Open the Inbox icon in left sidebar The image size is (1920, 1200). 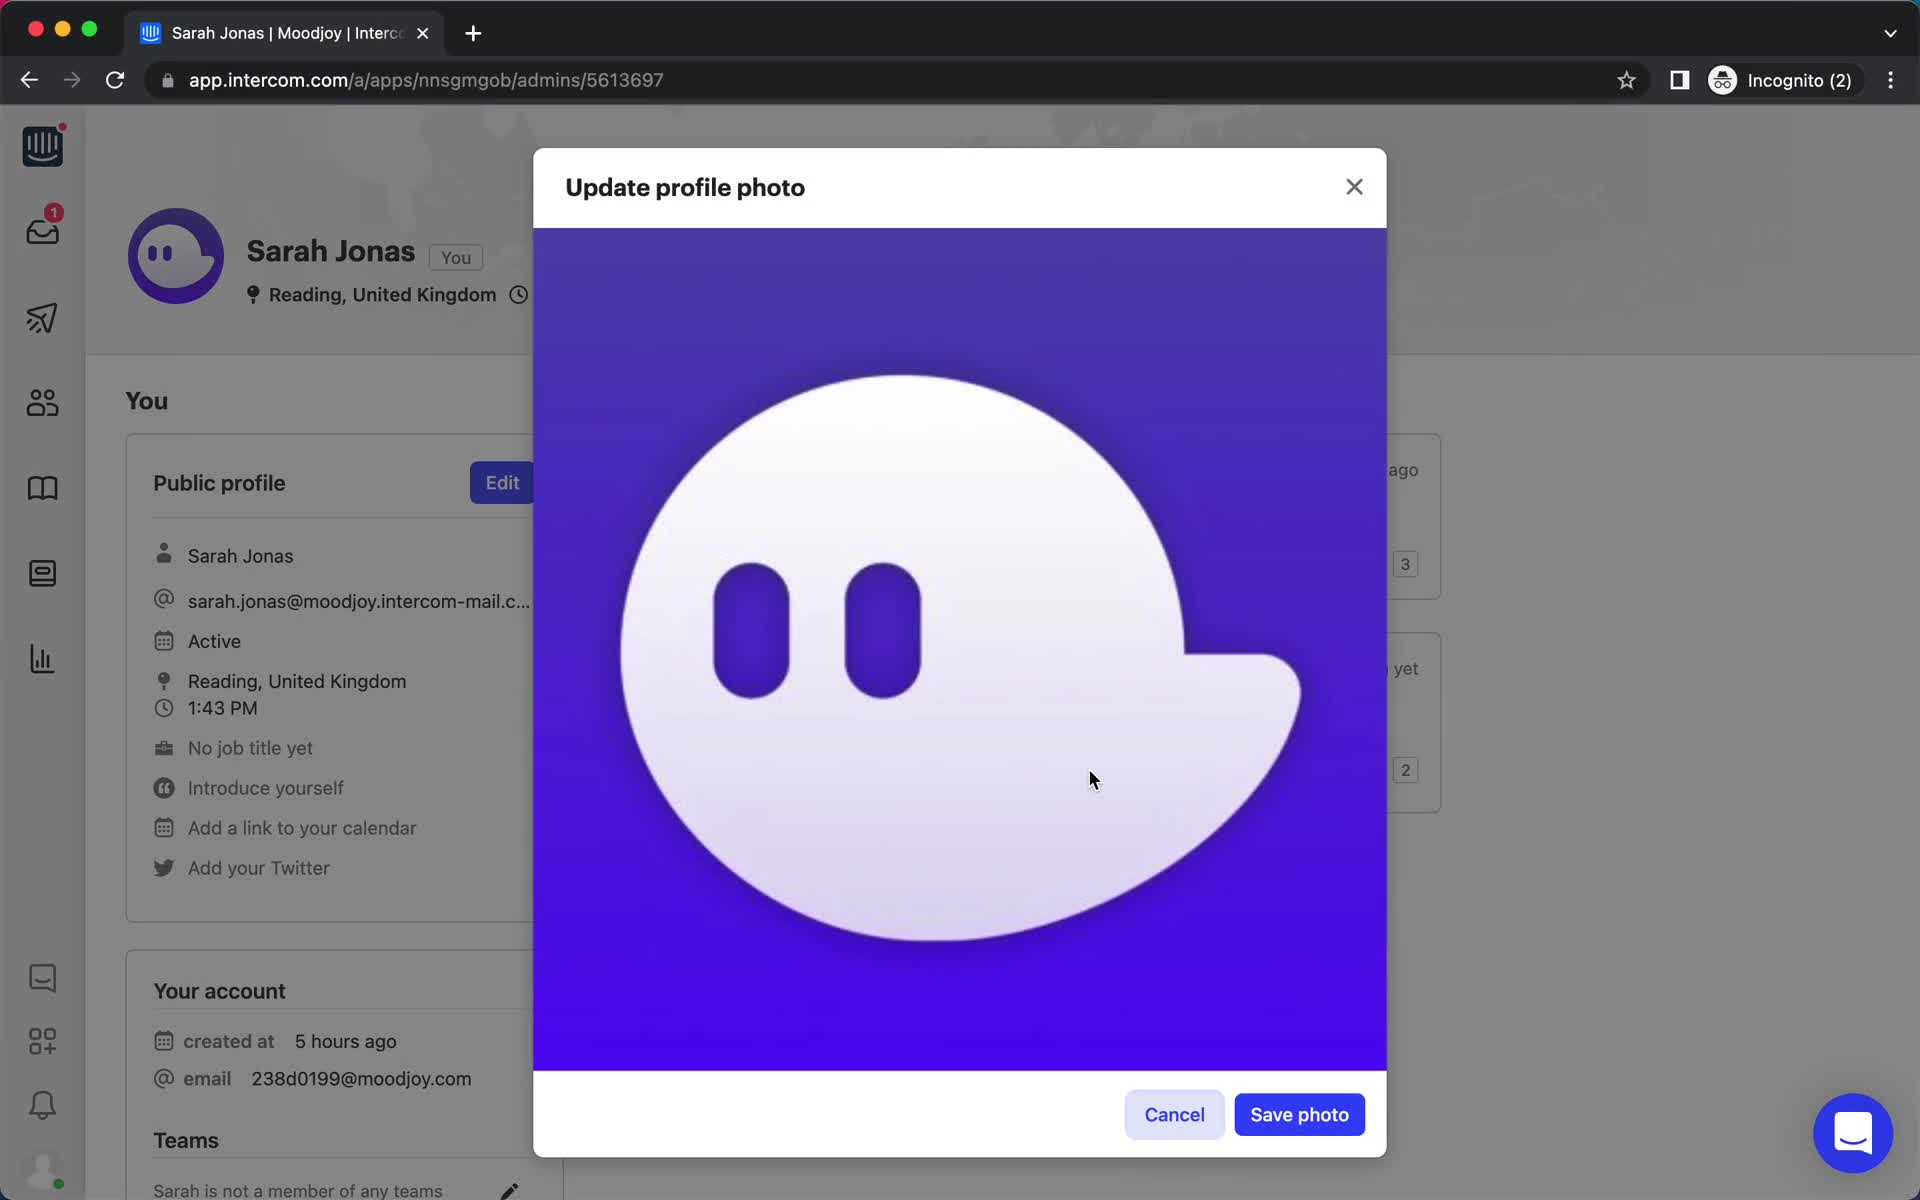coord(41,232)
